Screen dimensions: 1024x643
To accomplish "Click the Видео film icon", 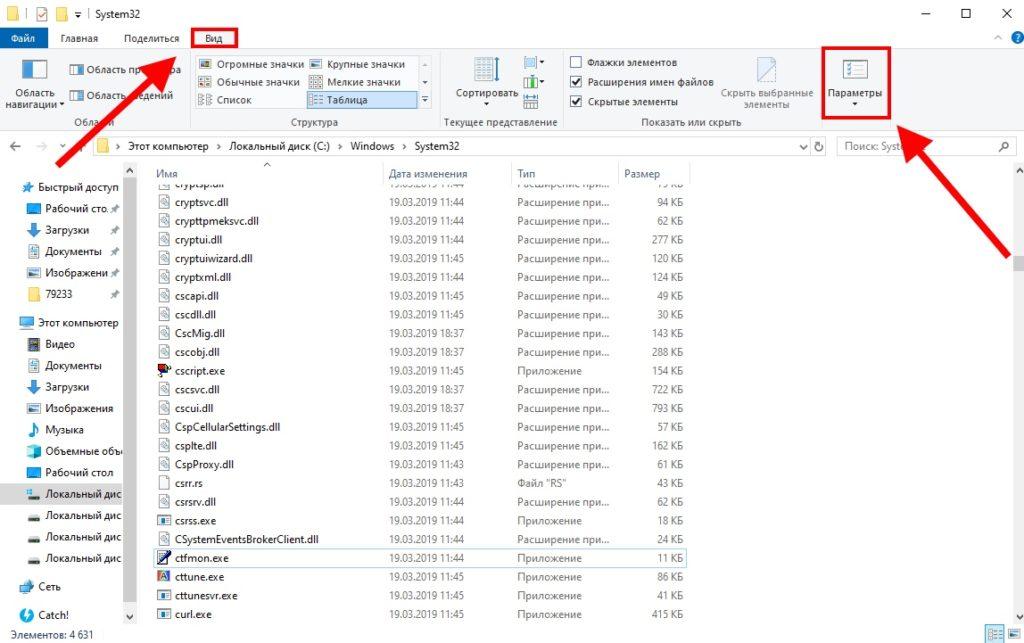I will pos(34,344).
